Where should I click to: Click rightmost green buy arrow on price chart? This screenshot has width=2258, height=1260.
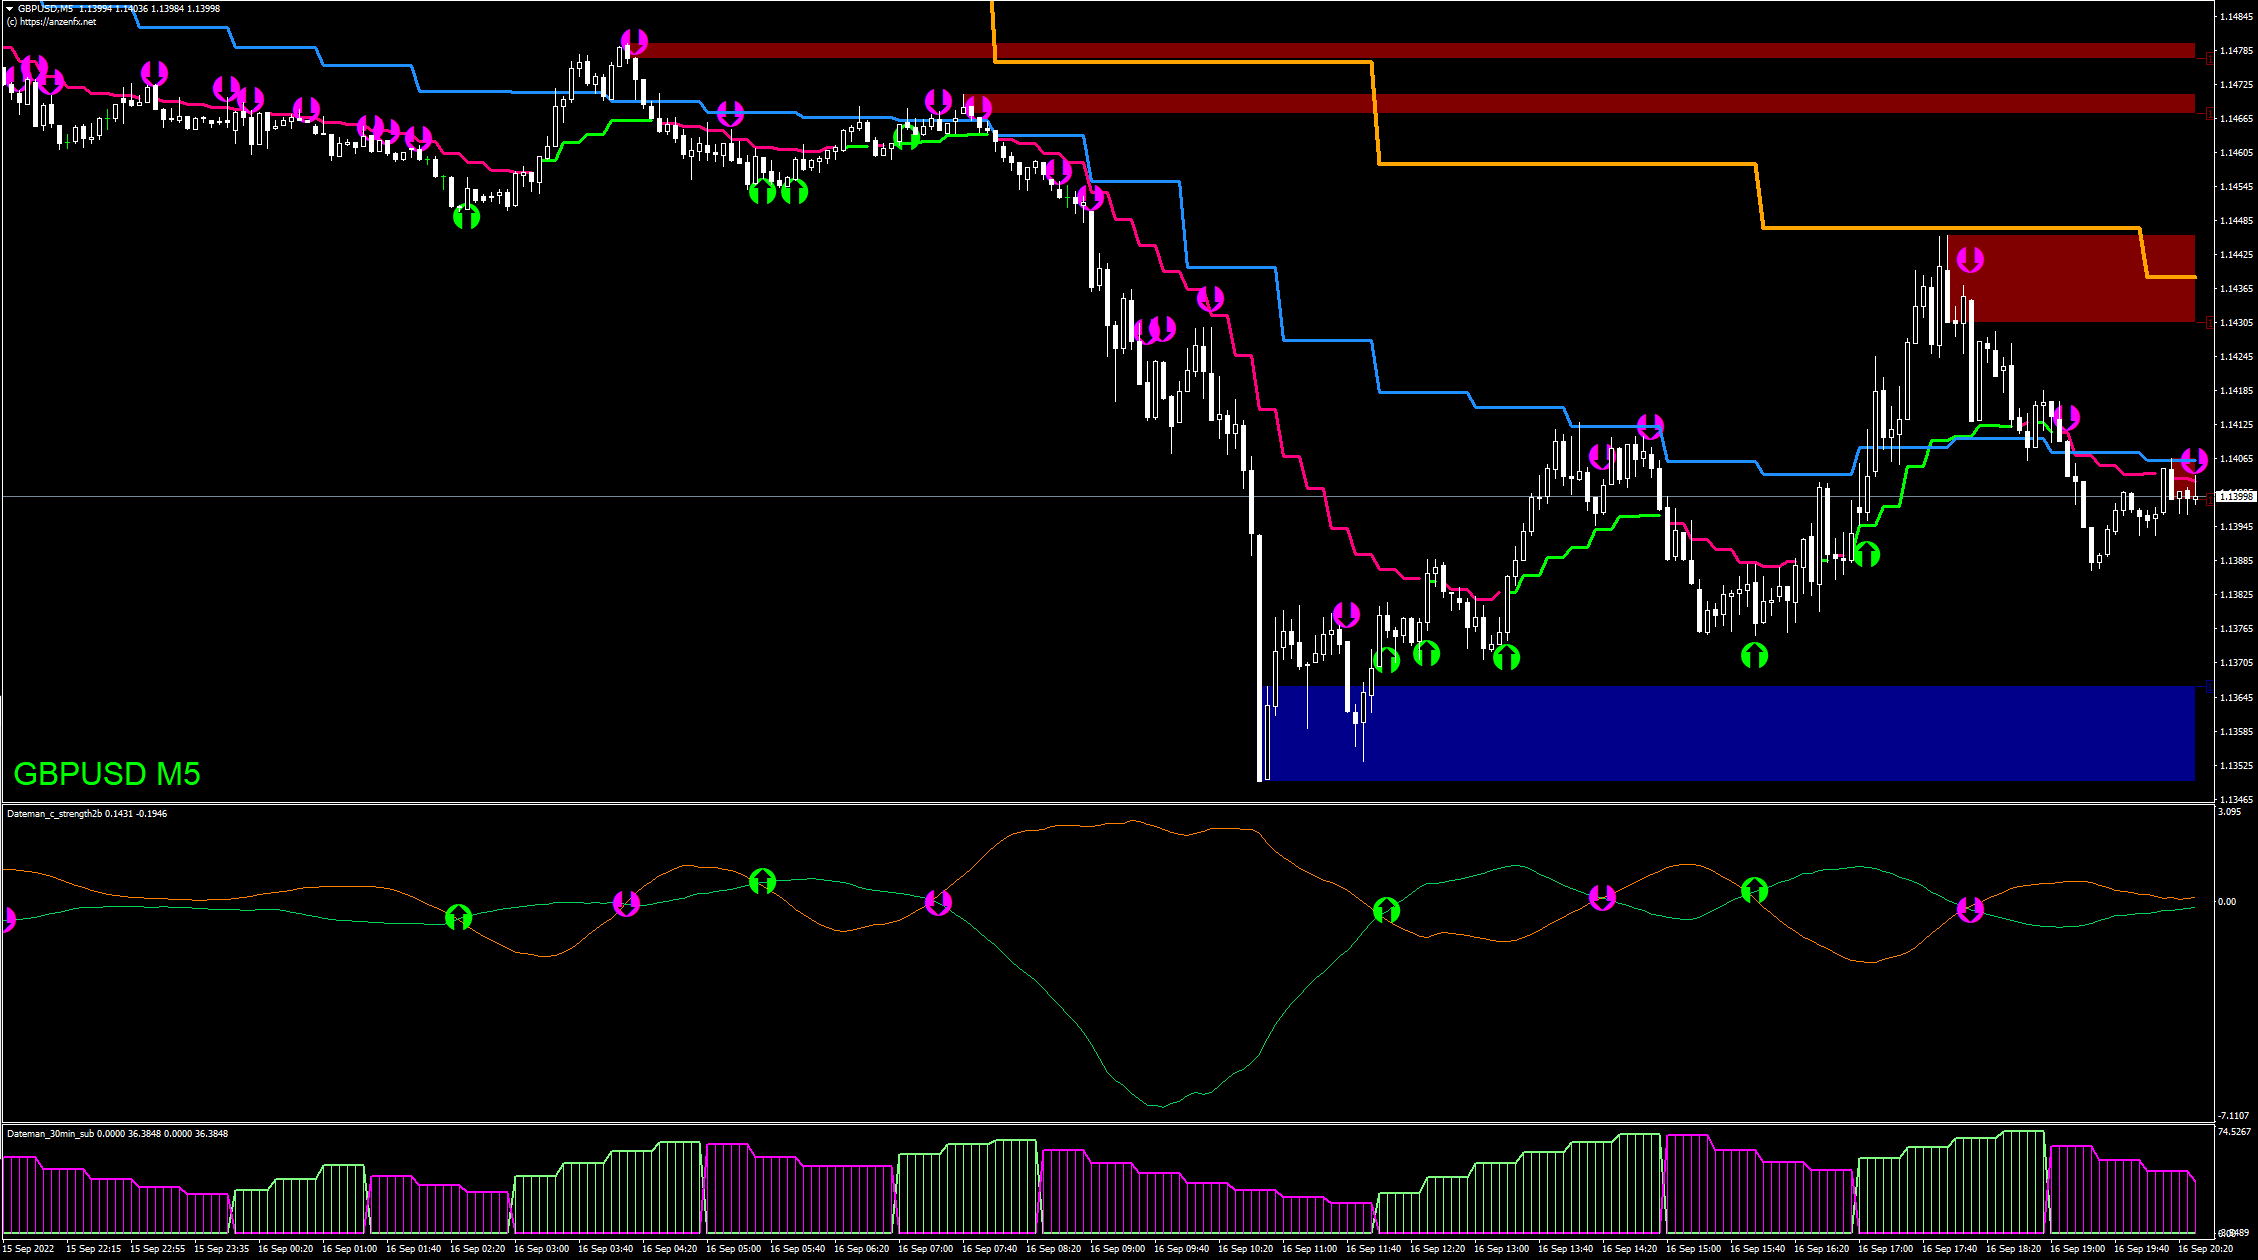coord(1866,554)
